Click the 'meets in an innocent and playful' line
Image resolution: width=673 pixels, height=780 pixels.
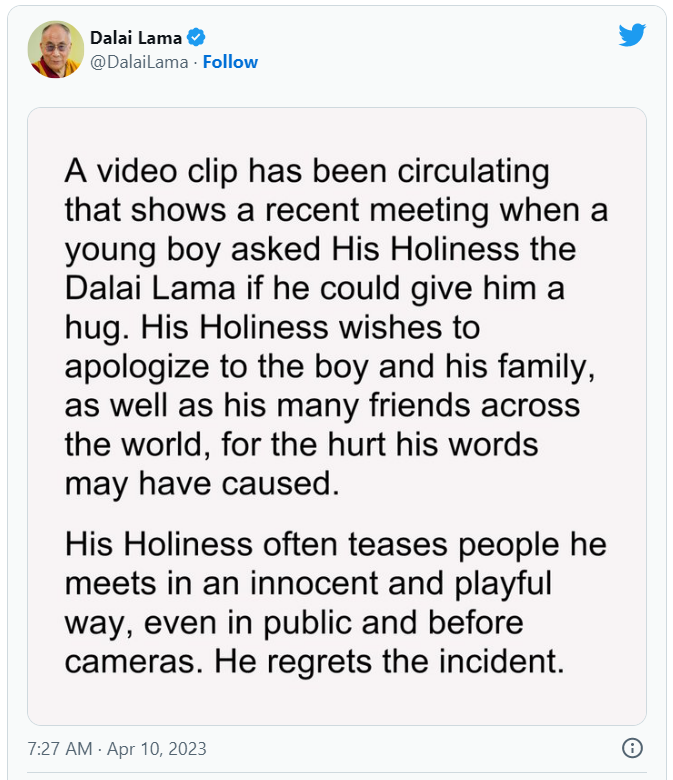(x=308, y=584)
